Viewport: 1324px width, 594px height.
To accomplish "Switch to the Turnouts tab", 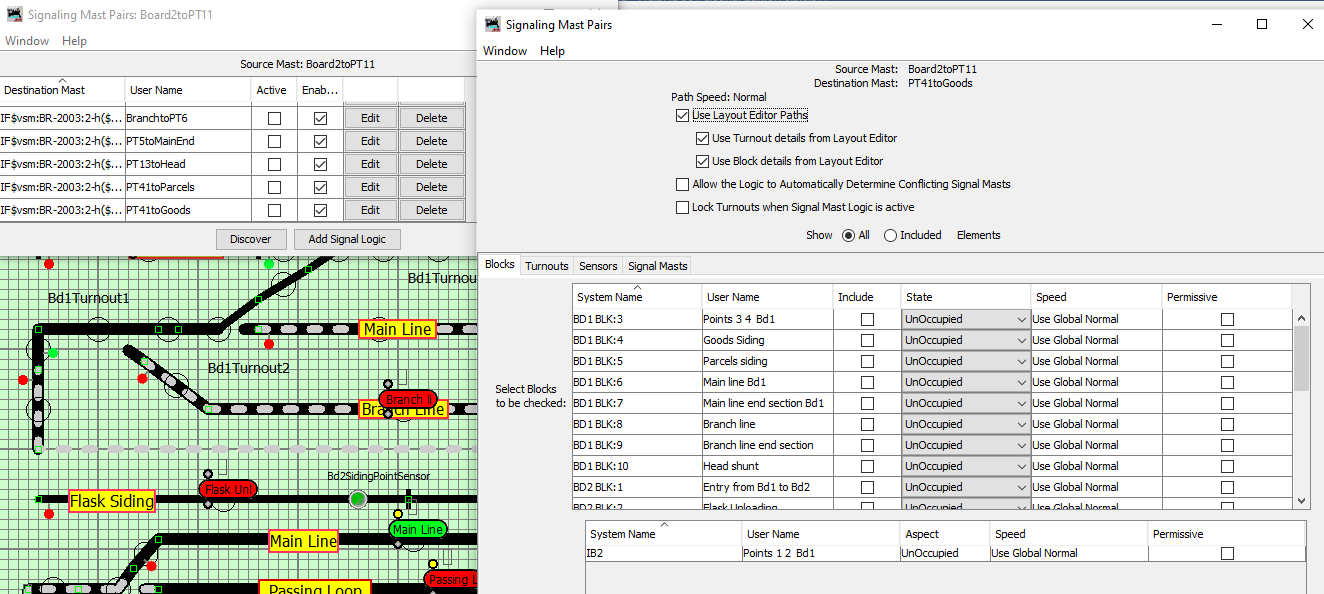I will (x=547, y=266).
